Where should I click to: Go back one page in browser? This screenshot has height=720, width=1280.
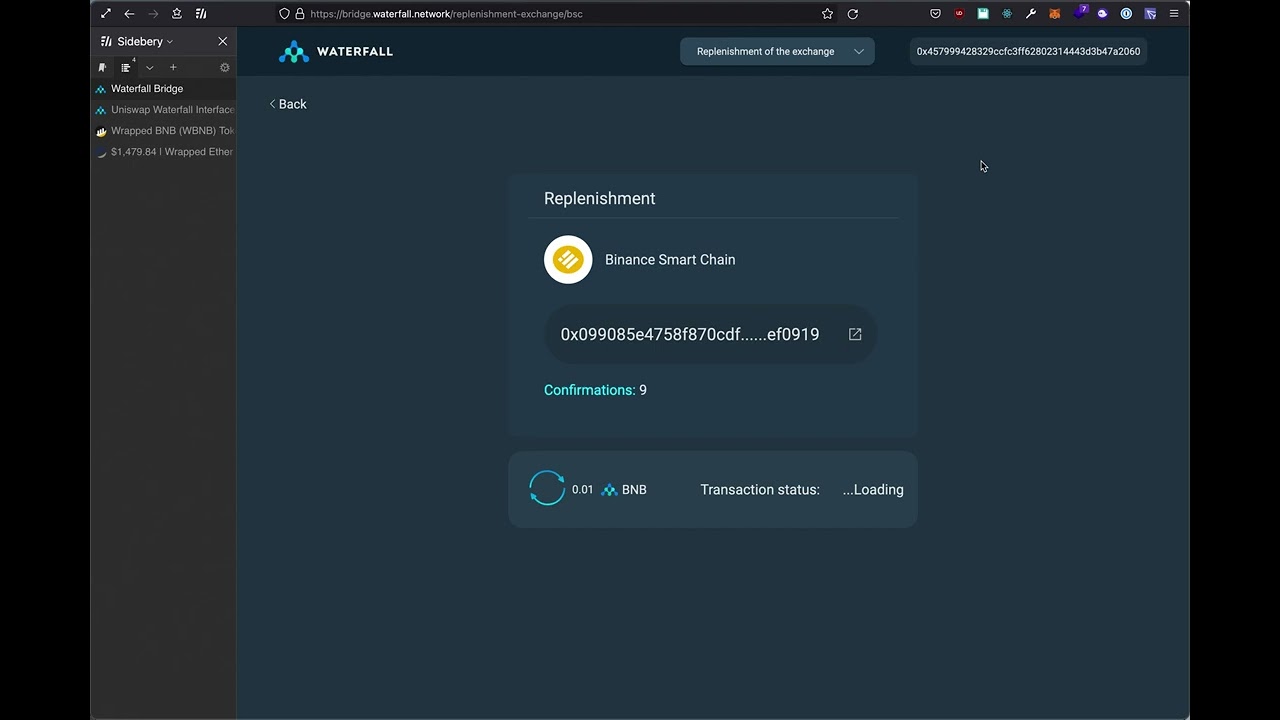[129, 14]
